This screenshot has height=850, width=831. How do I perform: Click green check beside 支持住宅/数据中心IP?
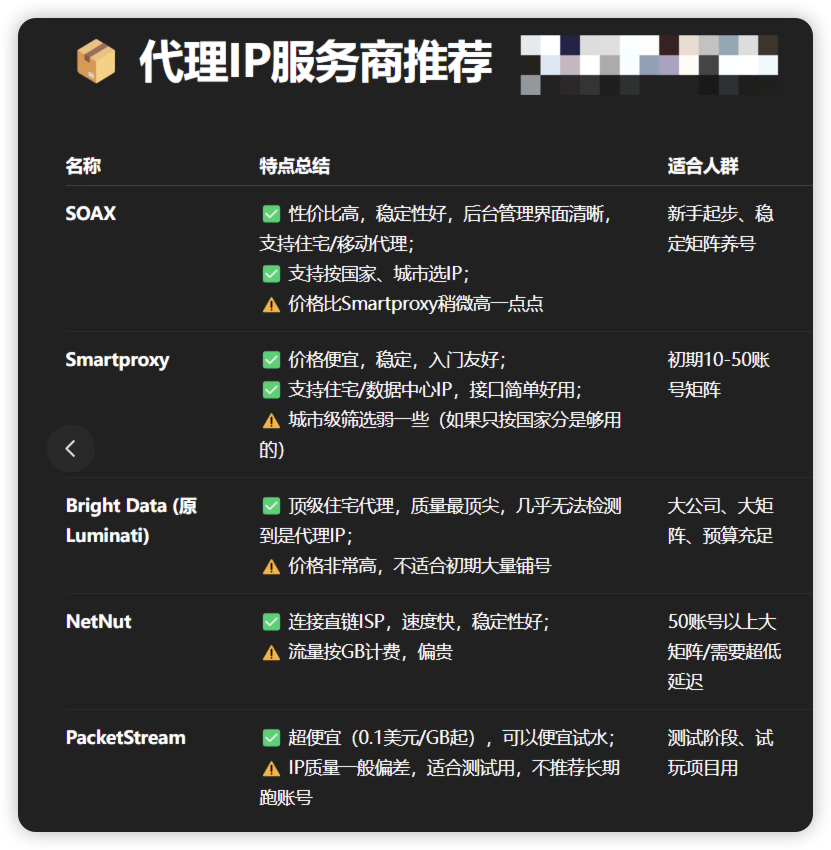271,390
